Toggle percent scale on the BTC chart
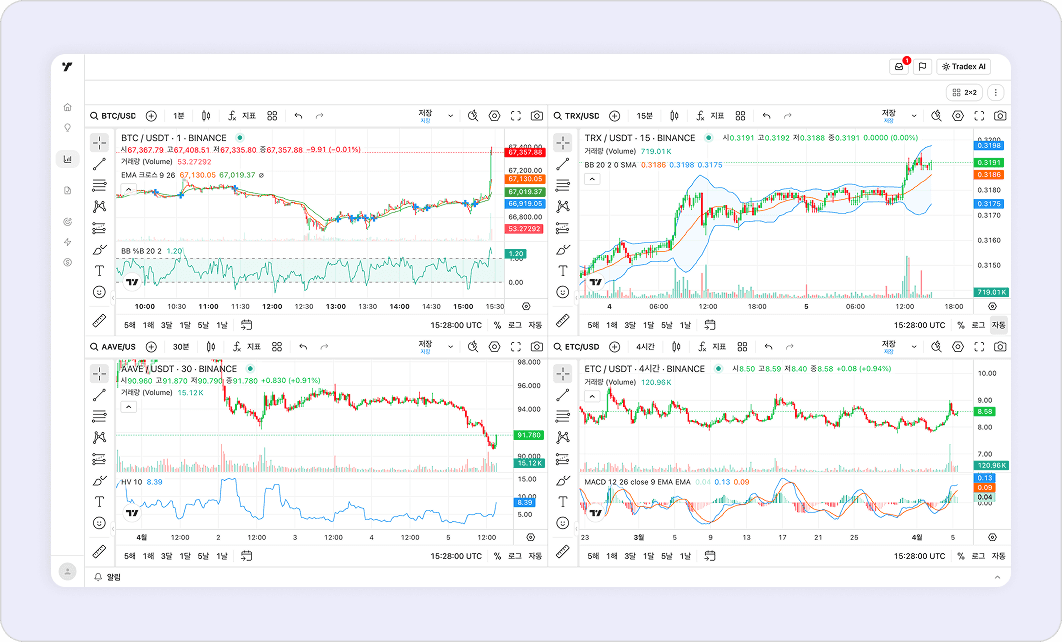This screenshot has height=642, width=1062. pyautogui.click(x=497, y=325)
